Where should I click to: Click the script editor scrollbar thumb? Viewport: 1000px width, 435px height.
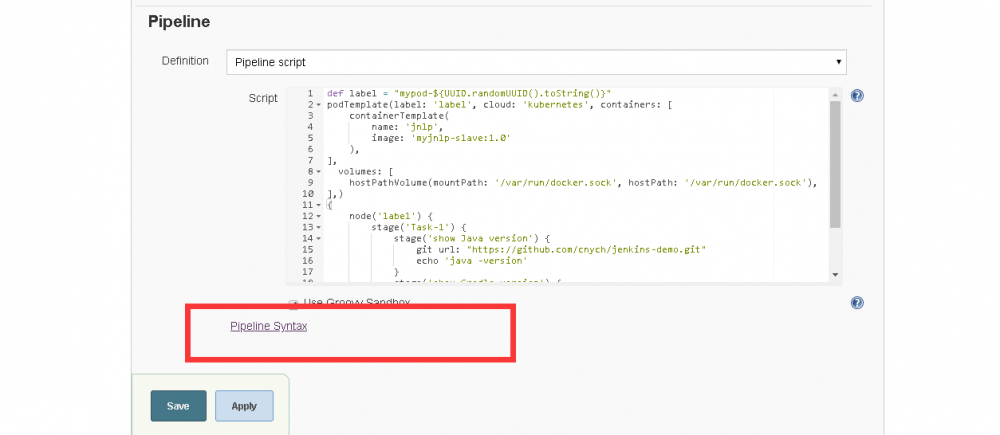click(835, 164)
